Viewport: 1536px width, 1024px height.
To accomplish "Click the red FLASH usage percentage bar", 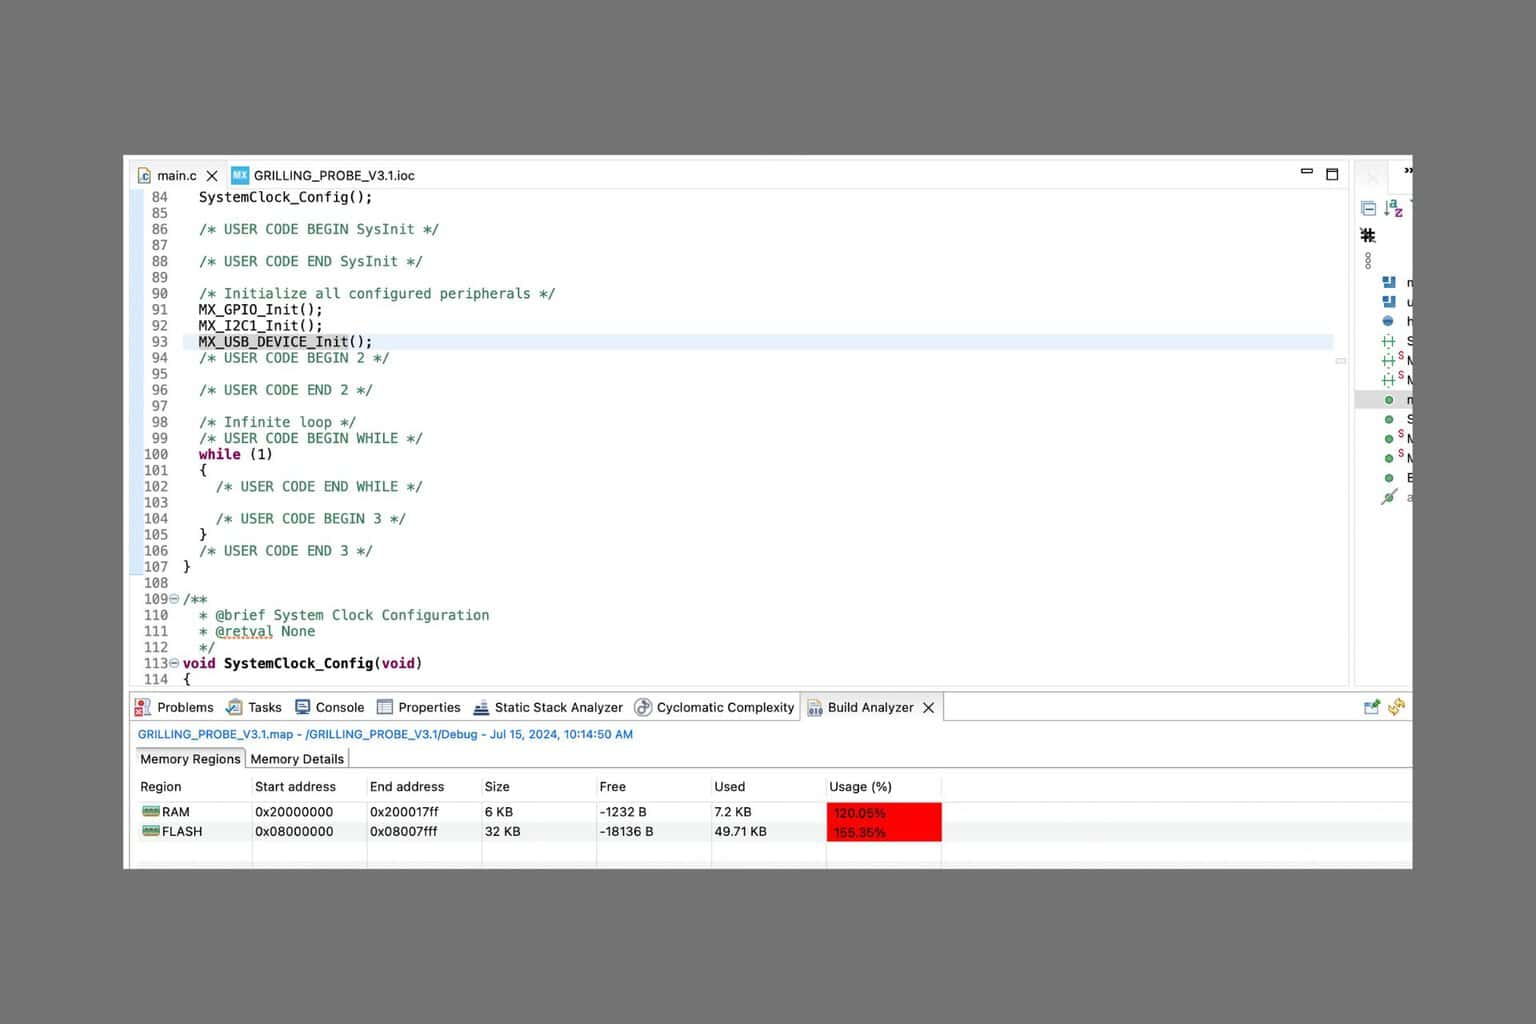I will pyautogui.click(x=884, y=832).
